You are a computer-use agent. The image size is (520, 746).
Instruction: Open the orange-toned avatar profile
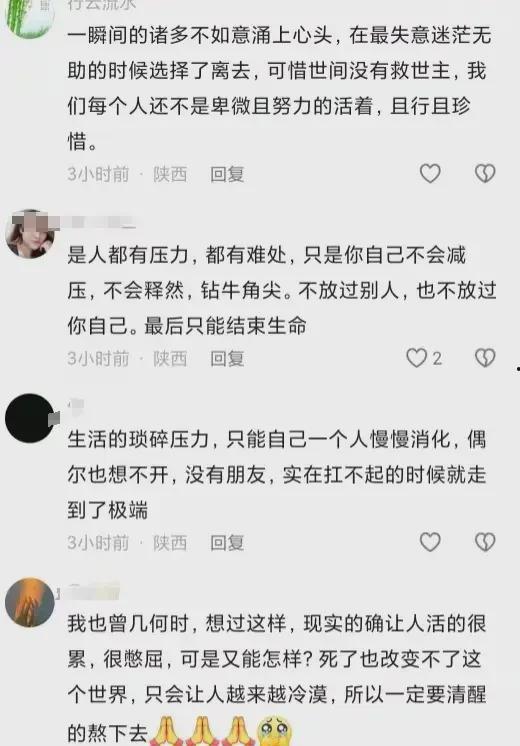29,602
